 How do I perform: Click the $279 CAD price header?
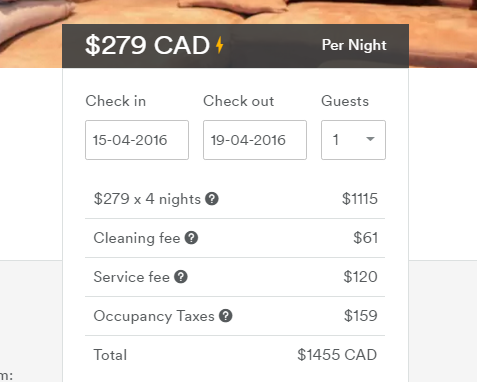[x=147, y=45]
